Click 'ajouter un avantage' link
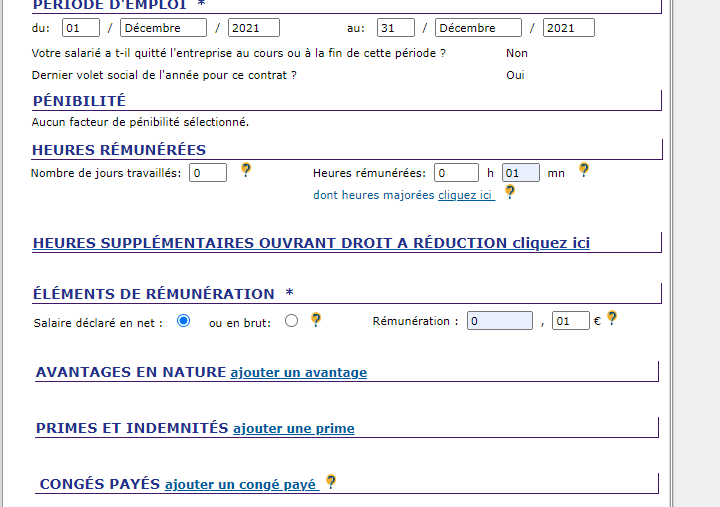720x507 pixels. click(x=298, y=373)
